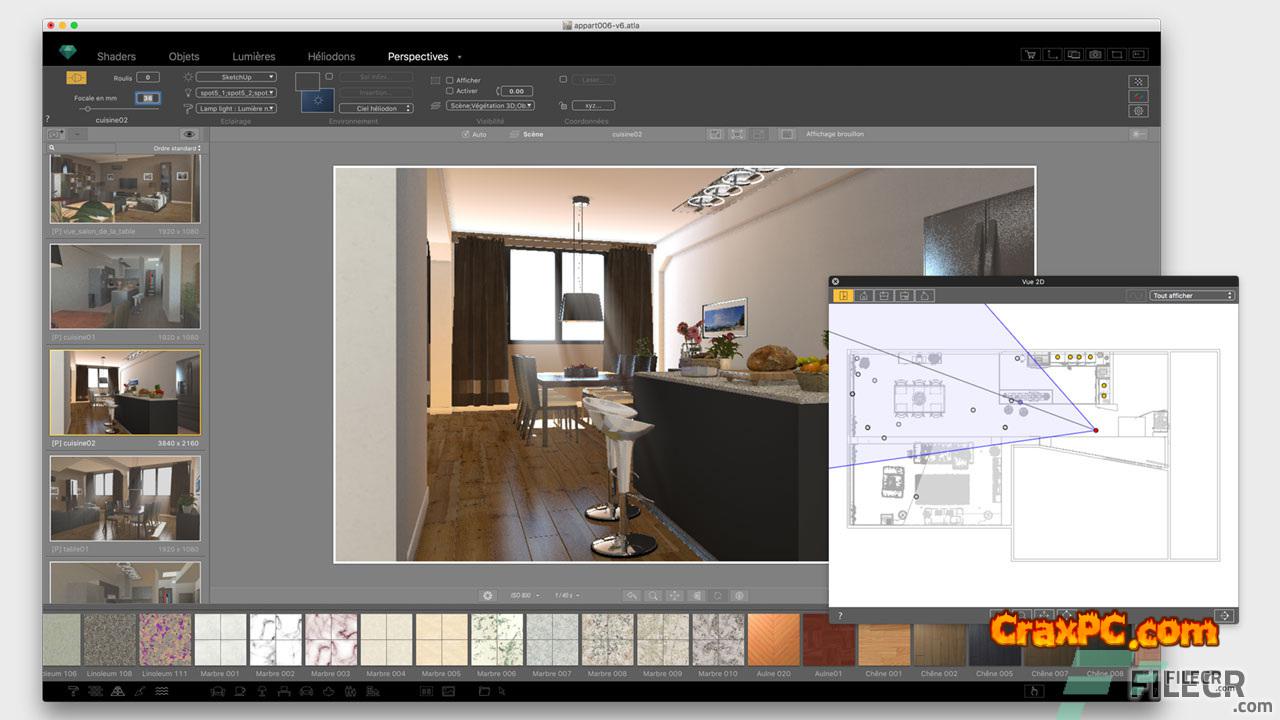Click the camera render icon in top bar
This screenshot has height=720, width=1280.
pyautogui.click(x=1095, y=55)
